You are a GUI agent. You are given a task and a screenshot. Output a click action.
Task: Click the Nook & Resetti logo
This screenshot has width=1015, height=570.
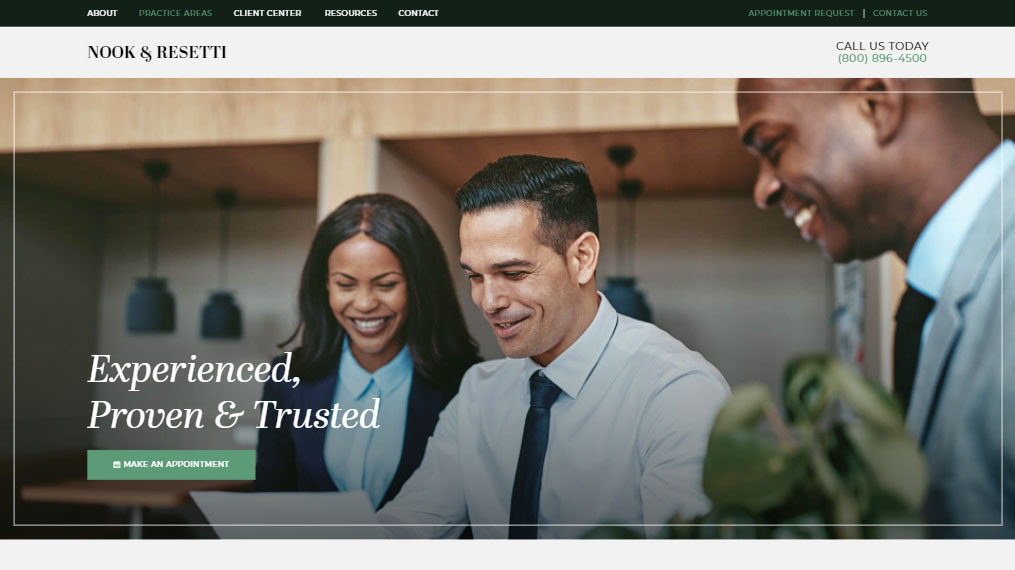tap(157, 52)
